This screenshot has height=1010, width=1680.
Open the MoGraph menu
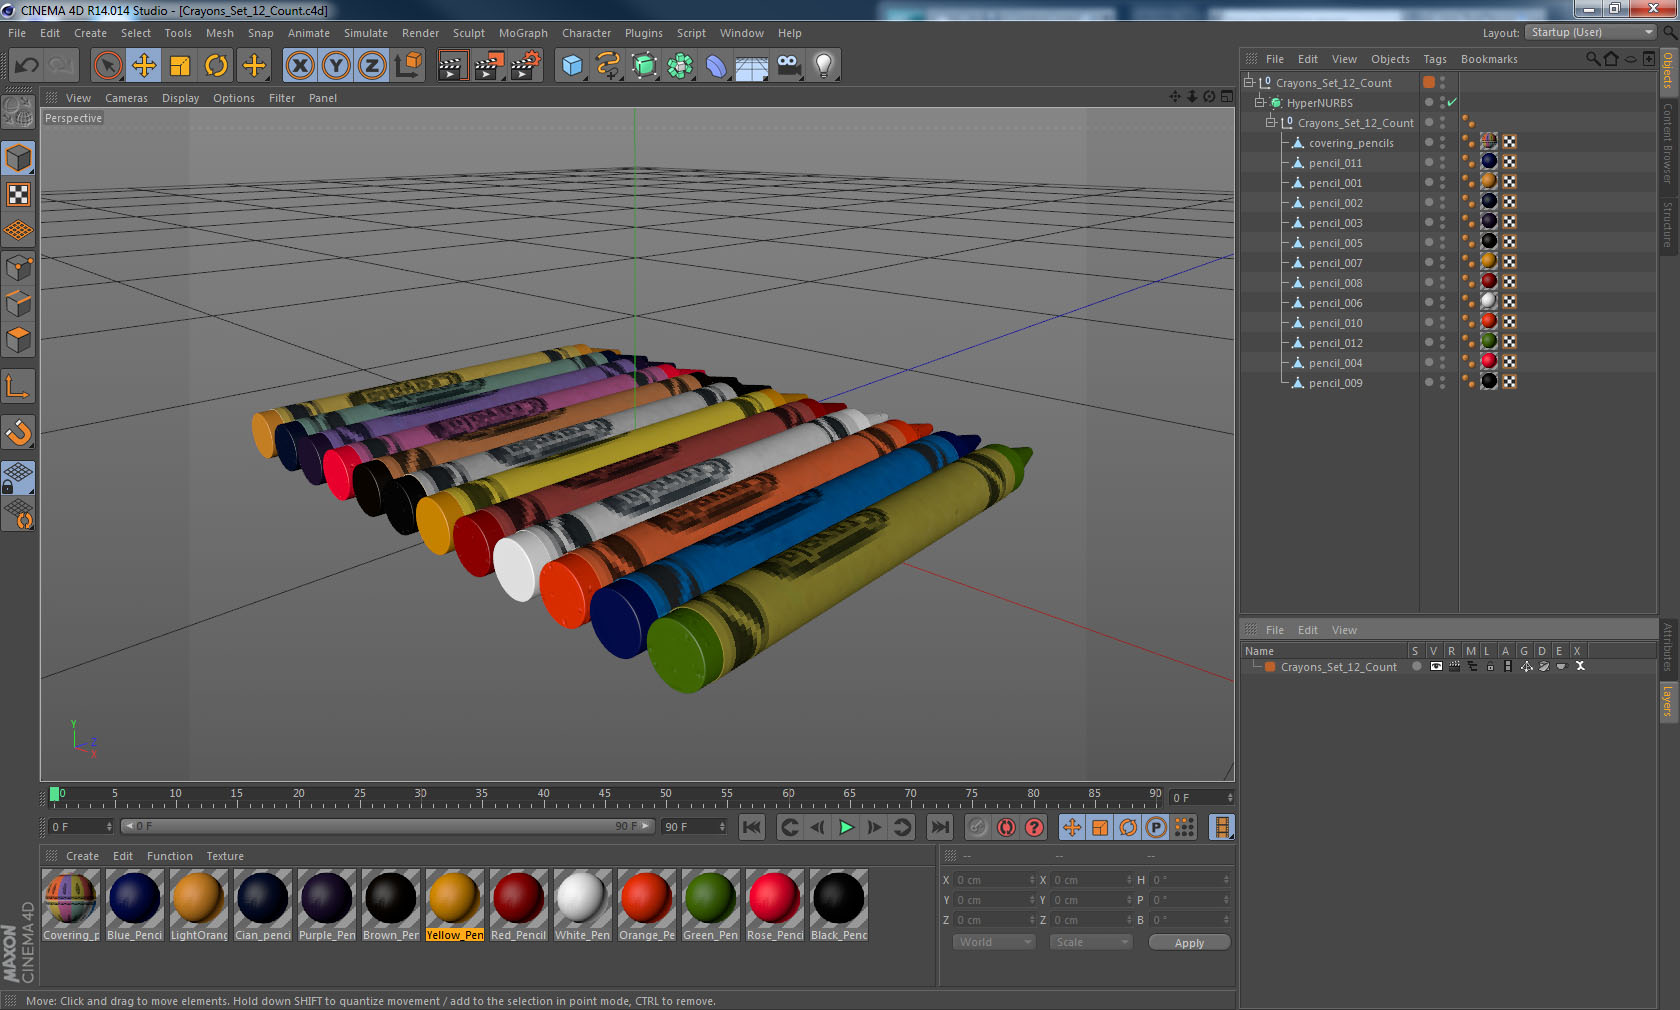(523, 33)
